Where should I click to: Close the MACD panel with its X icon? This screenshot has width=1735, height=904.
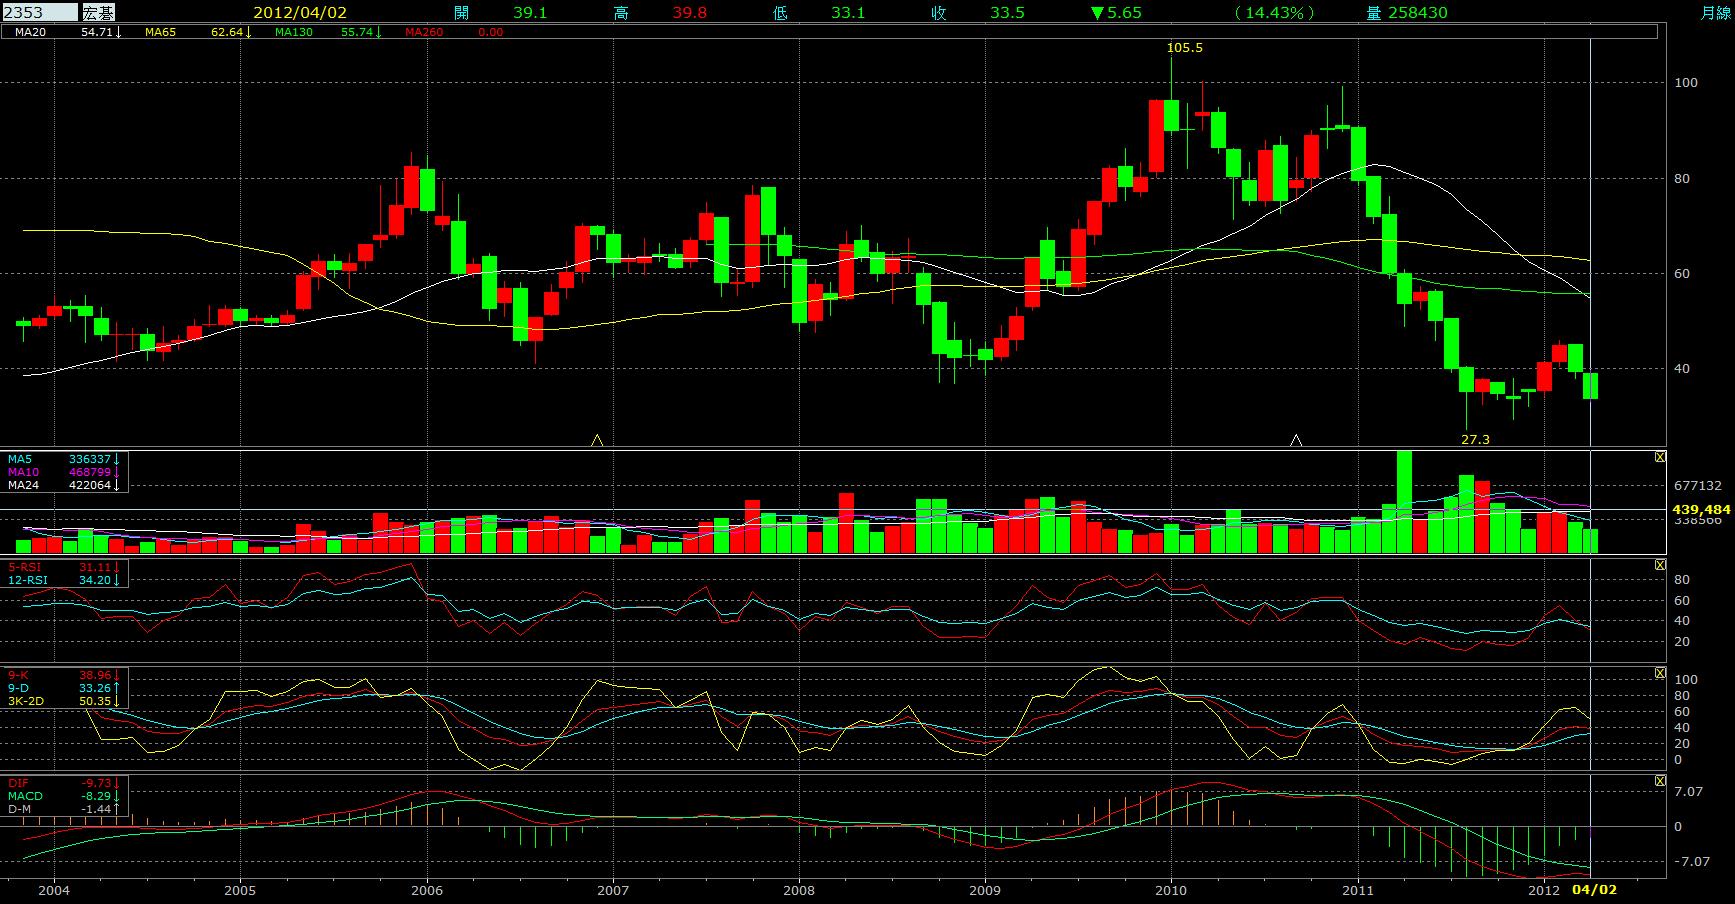[x=1661, y=781]
